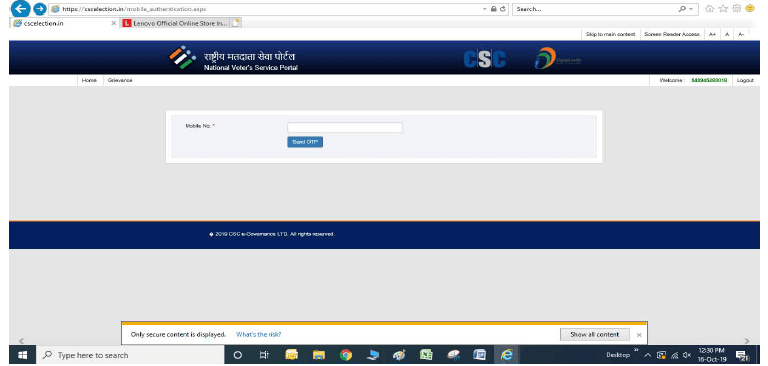This screenshot has height=366, width=768.
Task: Click the Send OTP button
Action: (305, 142)
